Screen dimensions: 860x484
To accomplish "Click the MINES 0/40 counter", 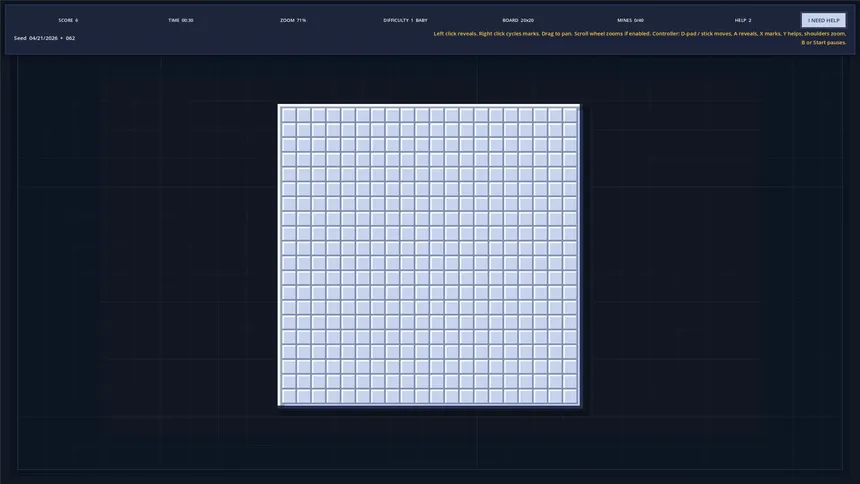I will (x=630, y=20).
